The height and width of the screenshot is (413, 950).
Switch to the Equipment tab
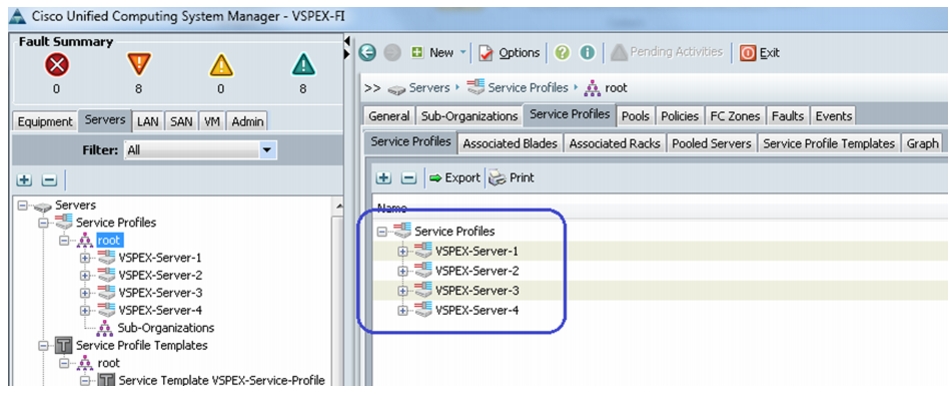click(45, 121)
